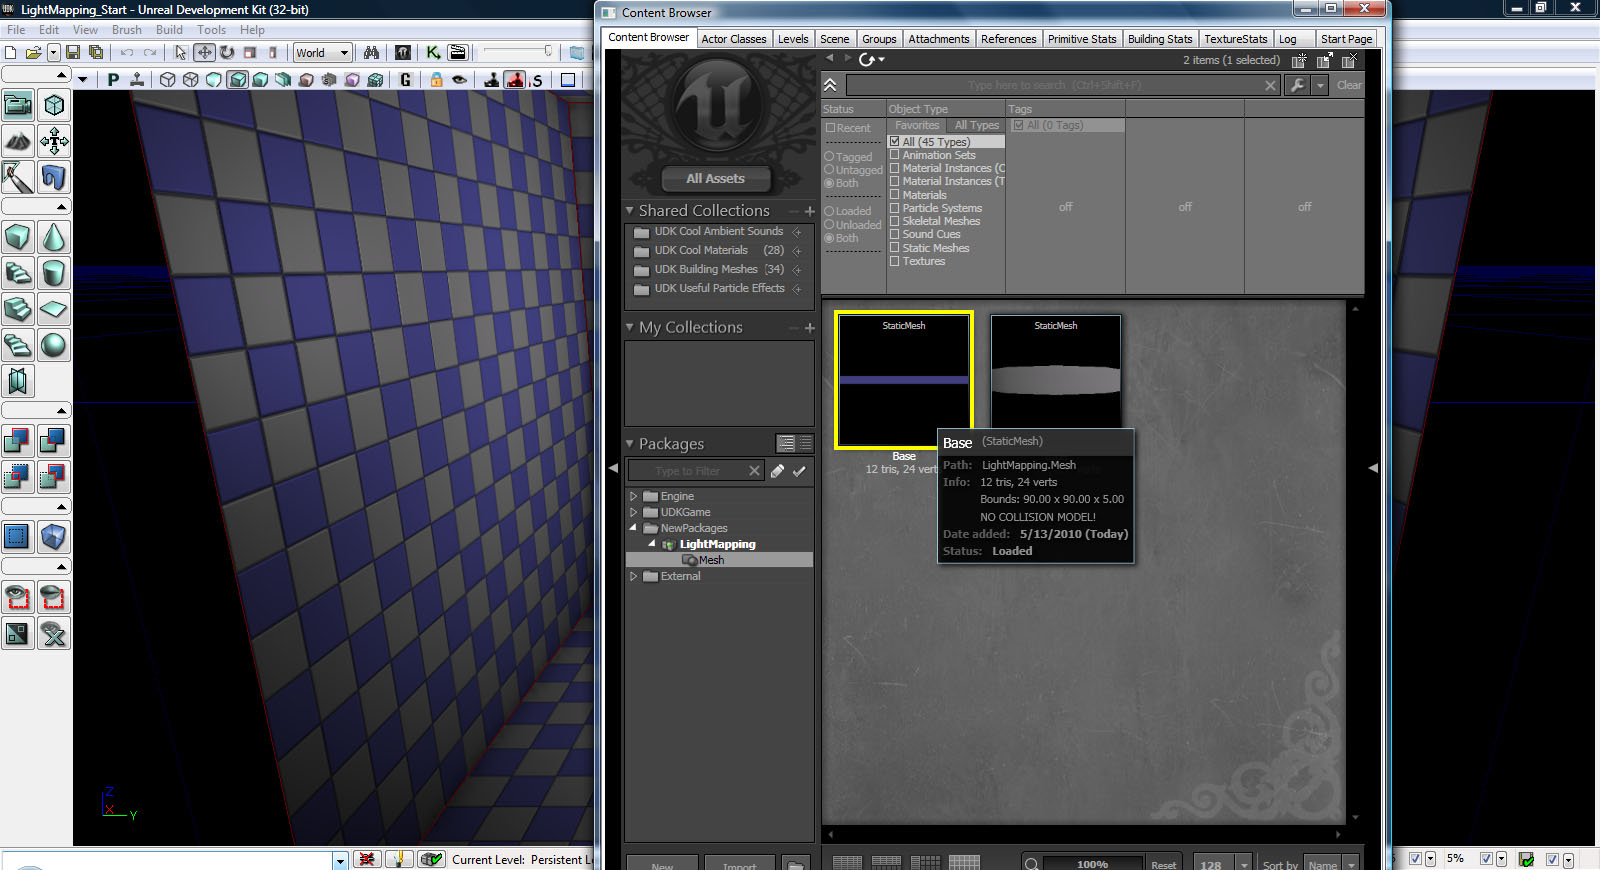Viewport: 1600px width, 870px height.
Task: Choose the Texture Alignment mode icon
Action: [x=54, y=141]
